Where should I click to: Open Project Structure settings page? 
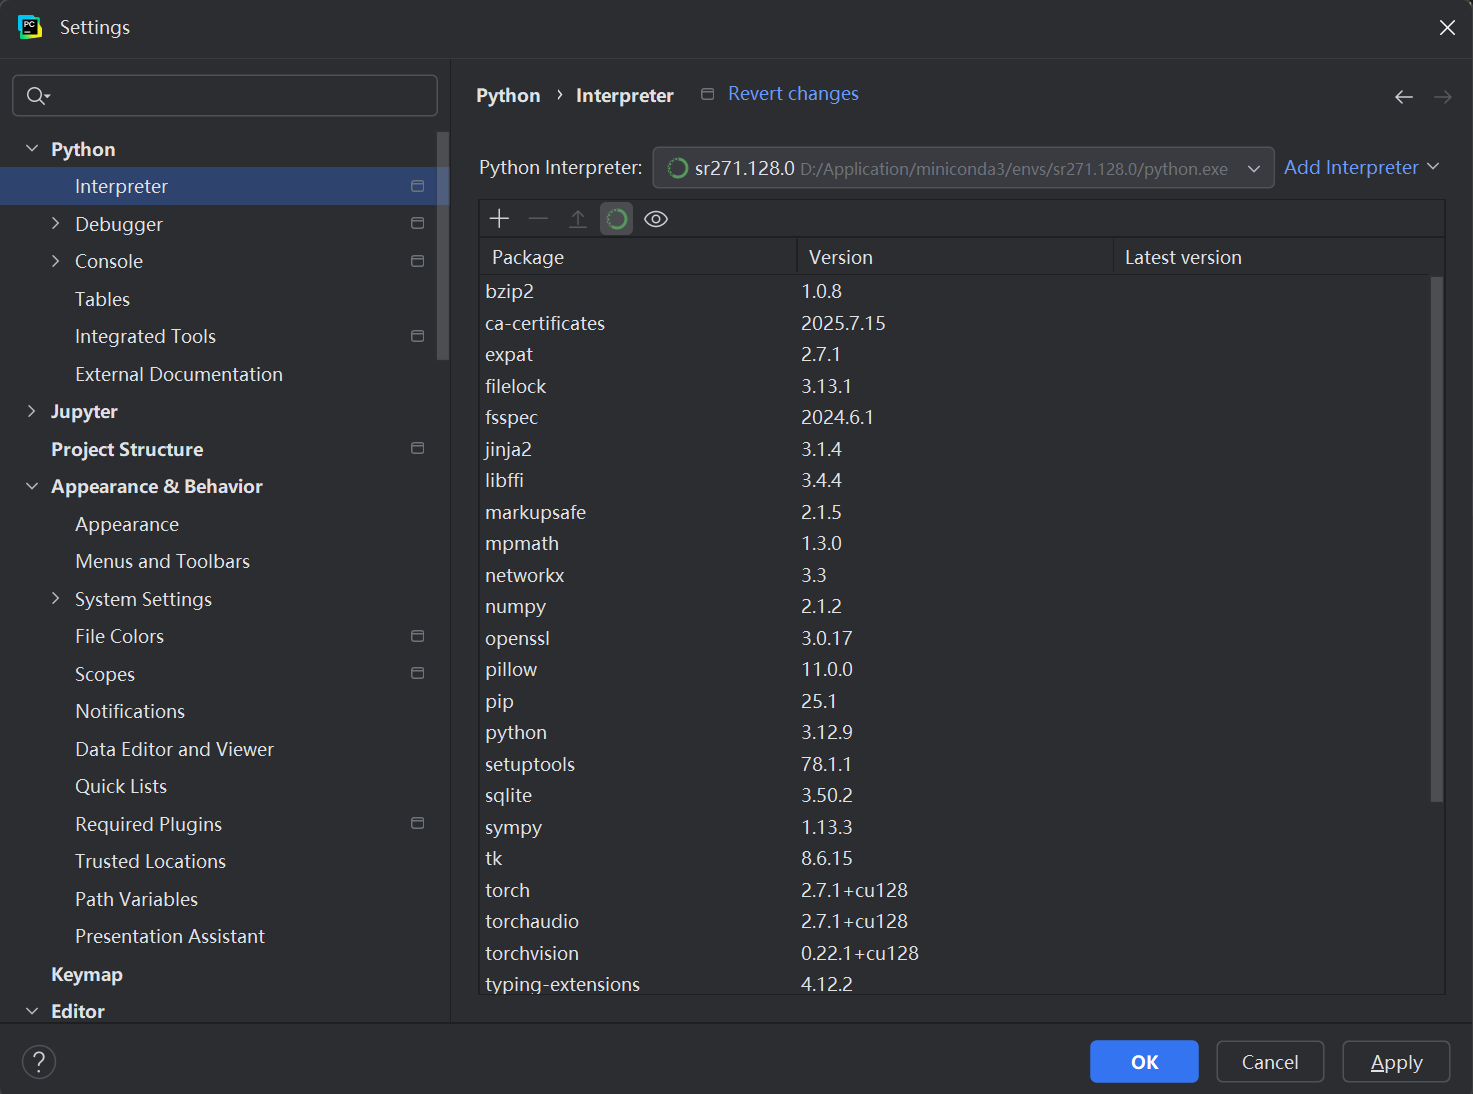pos(127,449)
